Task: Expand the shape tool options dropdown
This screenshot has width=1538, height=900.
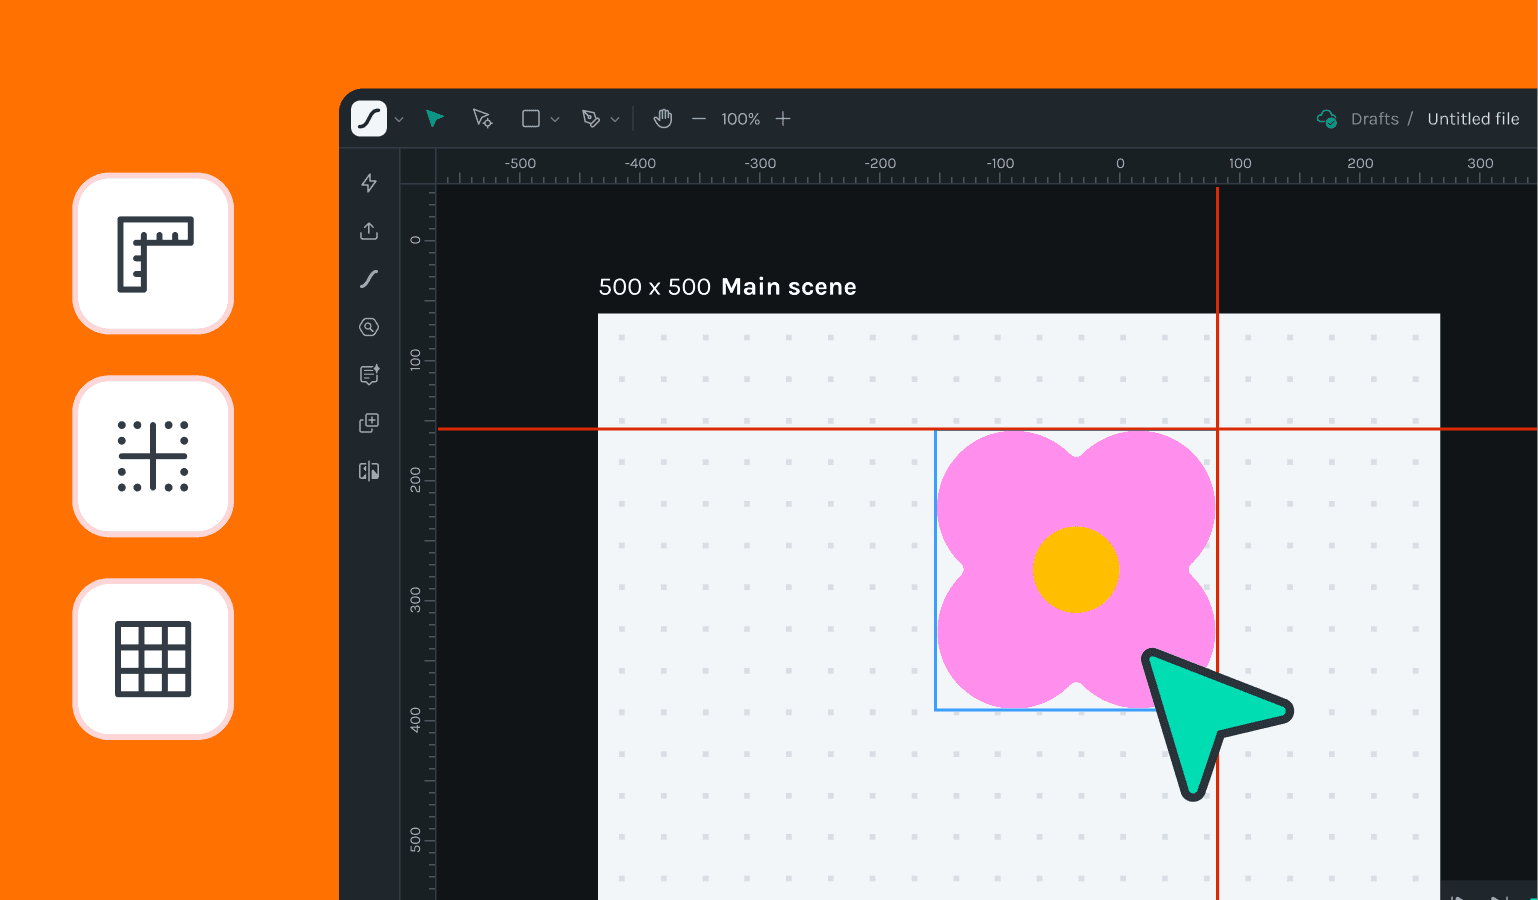Action: [x=556, y=118]
